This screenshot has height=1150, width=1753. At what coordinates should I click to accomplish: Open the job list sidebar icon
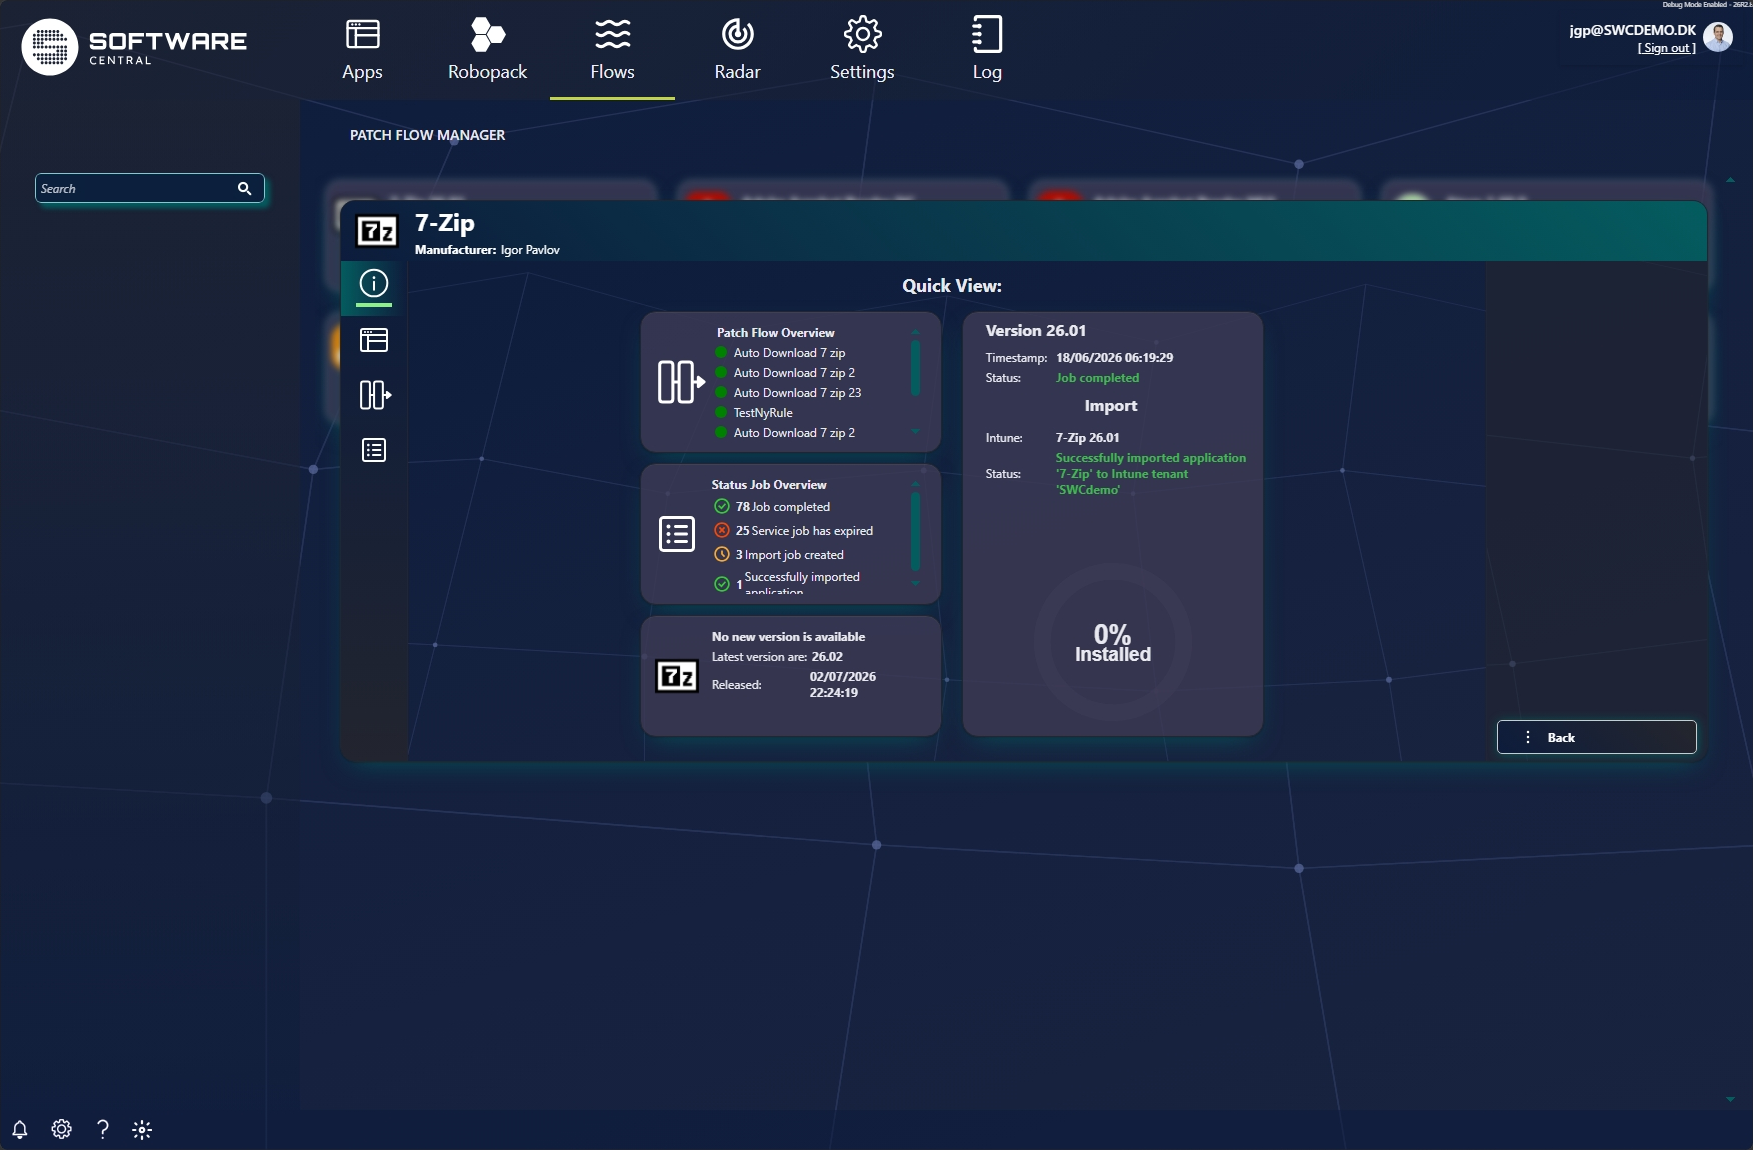point(374,450)
